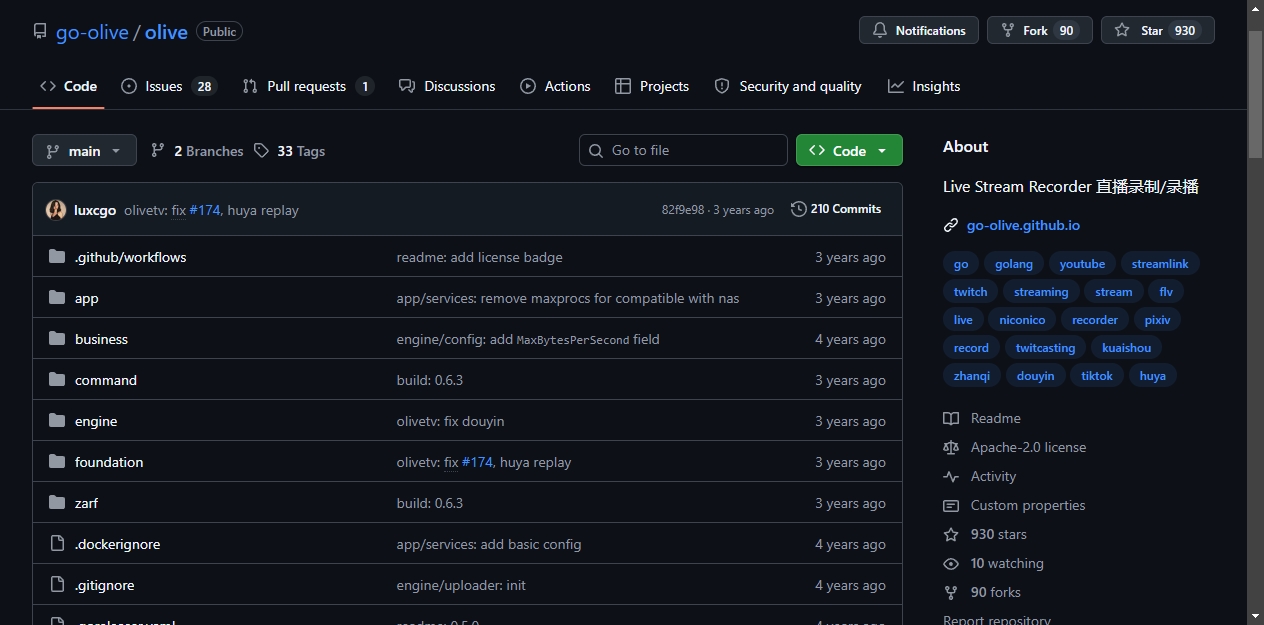Image resolution: width=1264 pixels, height=625 pixels.
Task: Click the scale icon beside Apache-2.0 license
Action: click(951, 447)
